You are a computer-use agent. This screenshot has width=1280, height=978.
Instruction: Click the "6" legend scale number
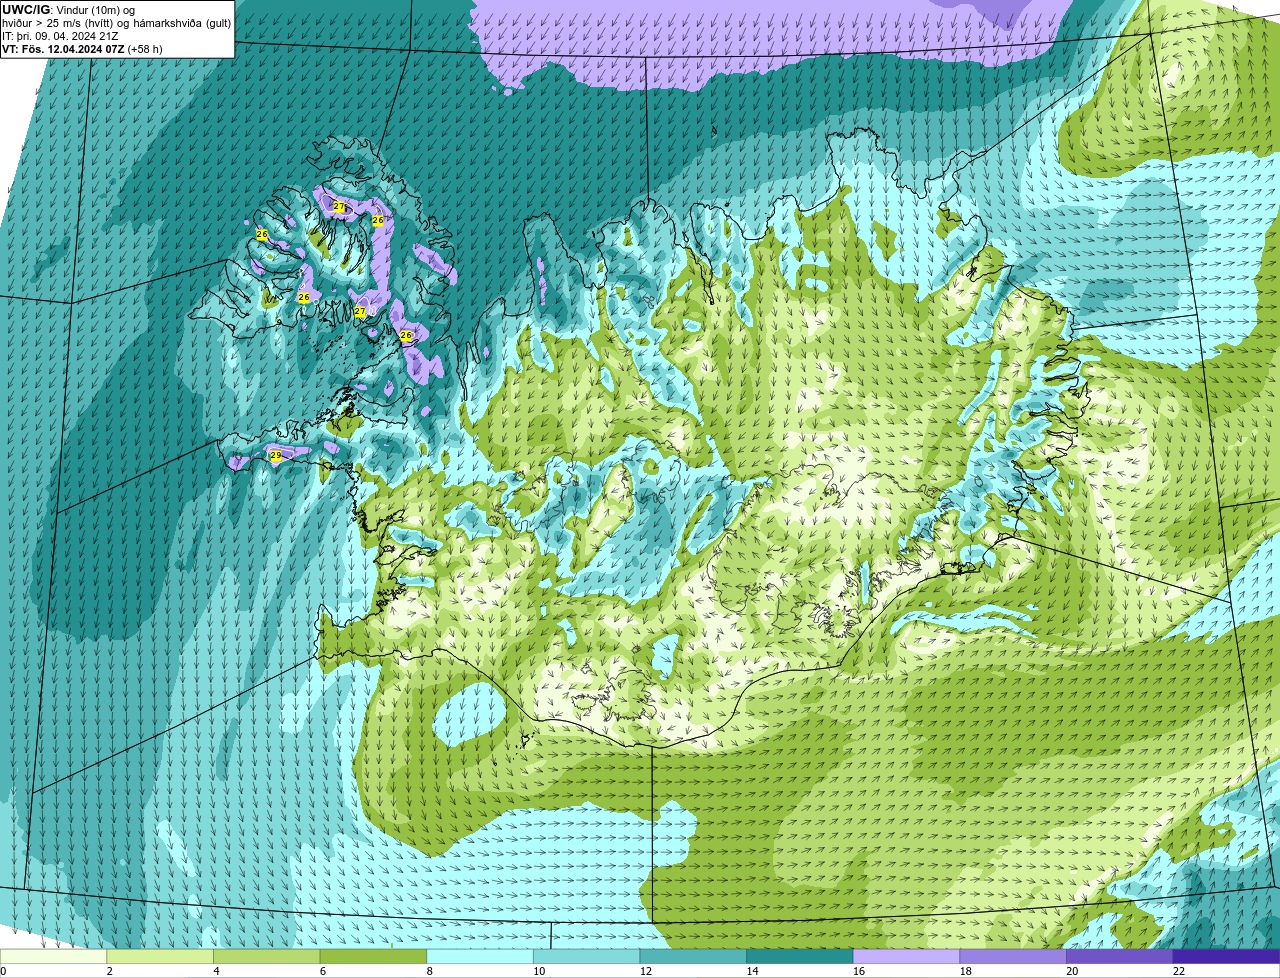[323, 971]
